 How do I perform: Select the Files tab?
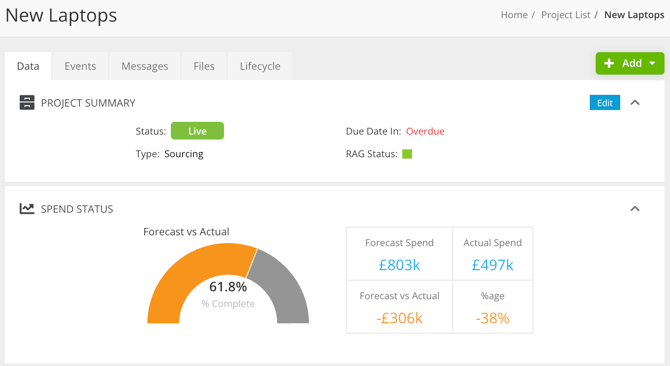204,66
